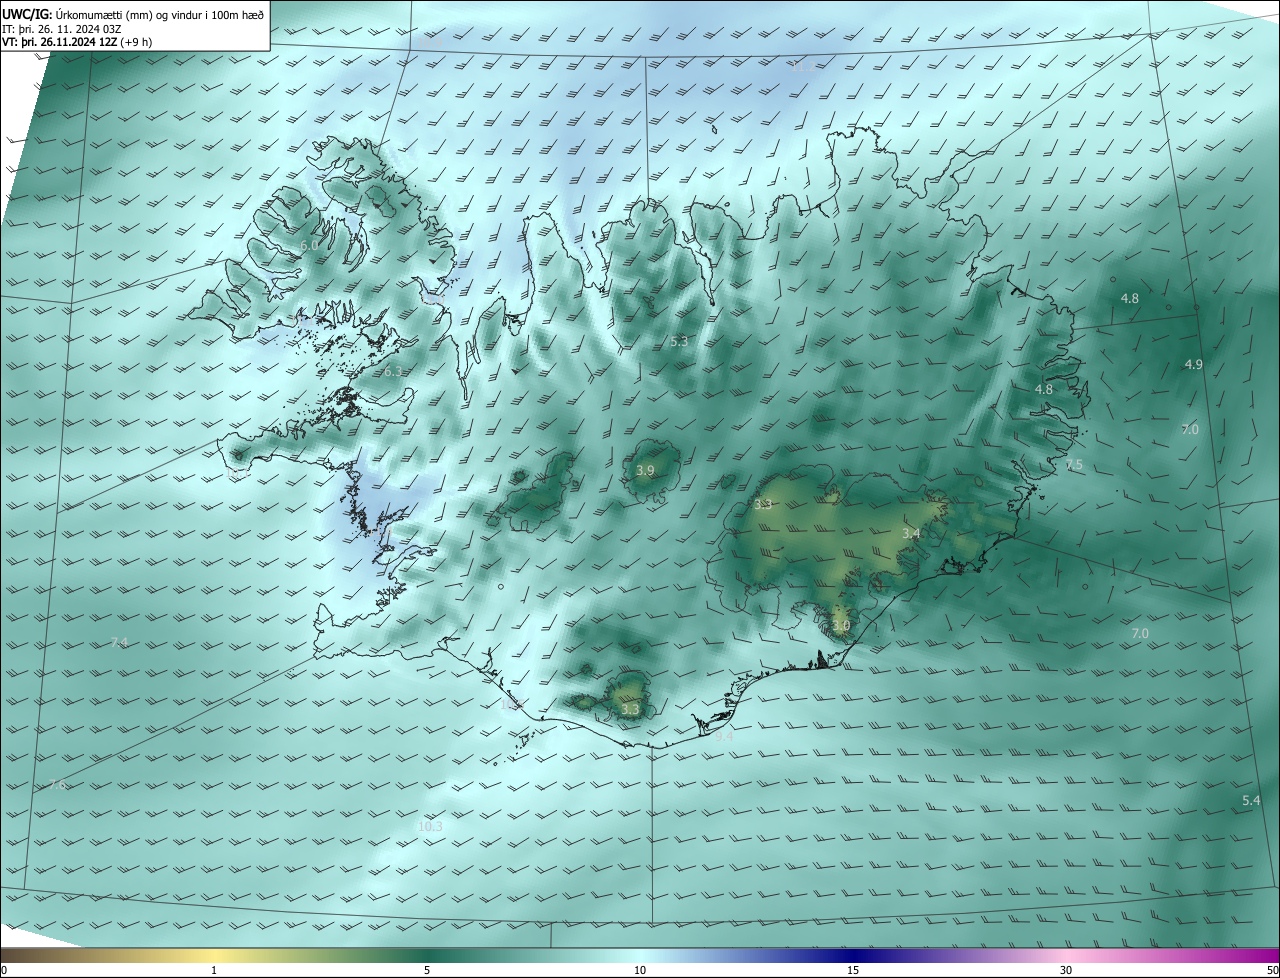Click the 7.4 value on the map
Image resolution: width=1280 pixels, height=978 pixels.
point(119,642)
